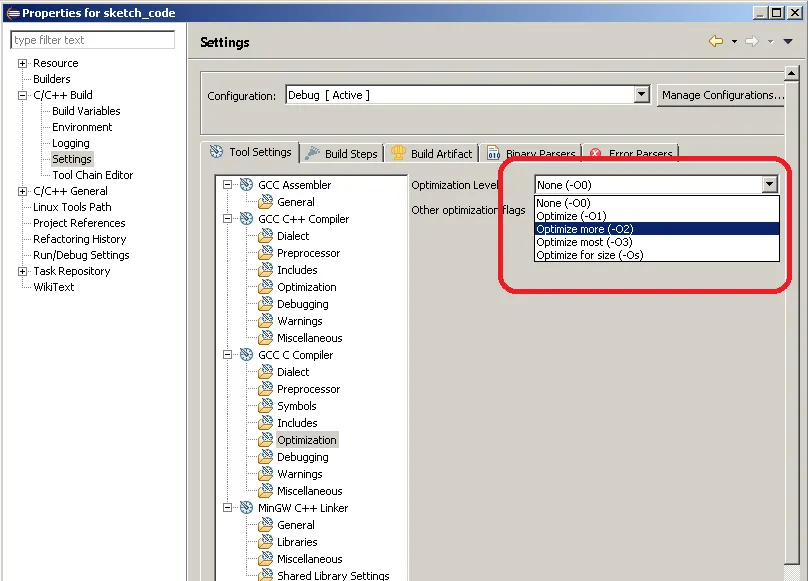Click Warnings icon under GCC C++ Compiler
The width and height of the screenshot is (808, 581).
point(265,321)
